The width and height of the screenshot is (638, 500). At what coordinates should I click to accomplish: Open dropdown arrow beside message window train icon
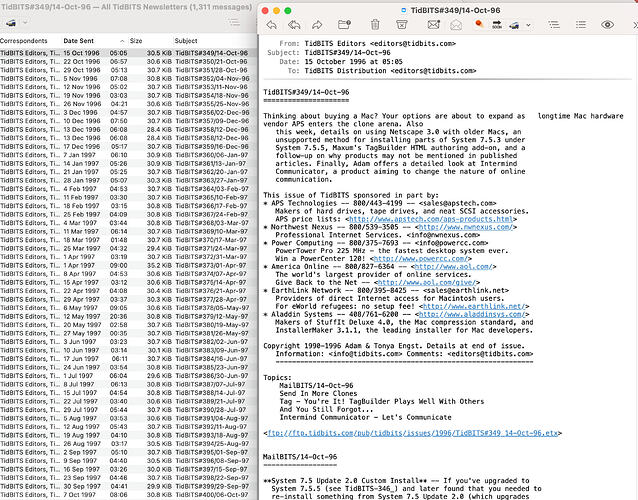tap(528, 25)
